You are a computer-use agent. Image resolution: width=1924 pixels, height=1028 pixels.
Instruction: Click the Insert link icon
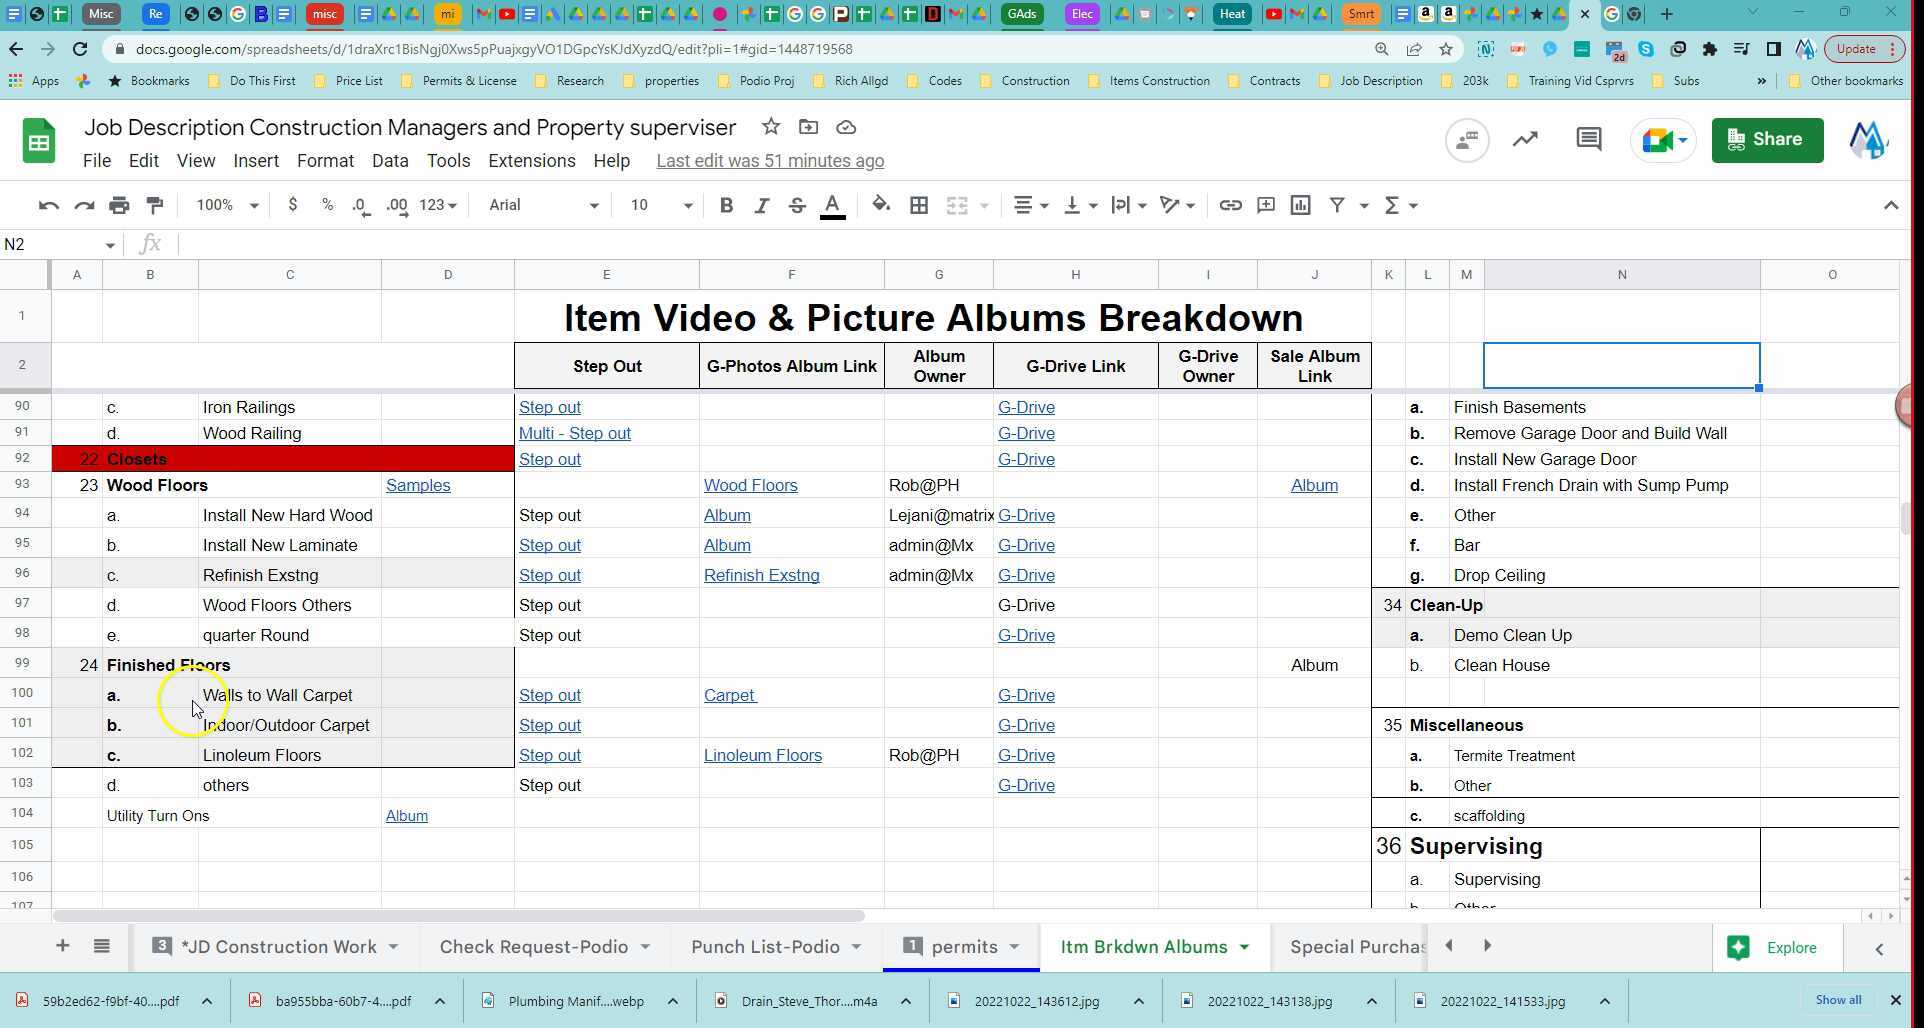coord(1230,205)
